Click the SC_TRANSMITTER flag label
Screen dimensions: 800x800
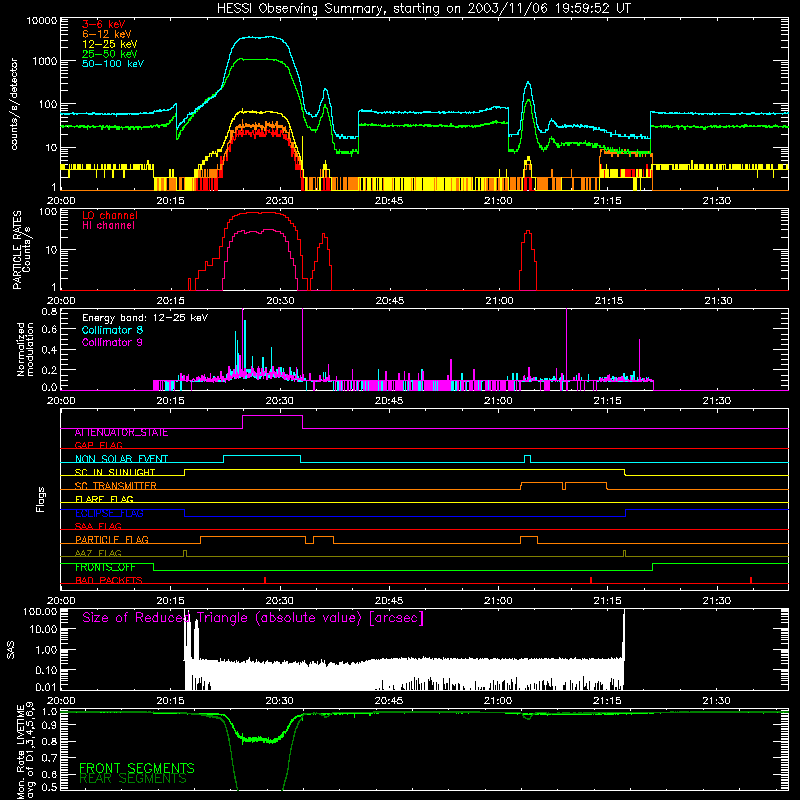116,486
